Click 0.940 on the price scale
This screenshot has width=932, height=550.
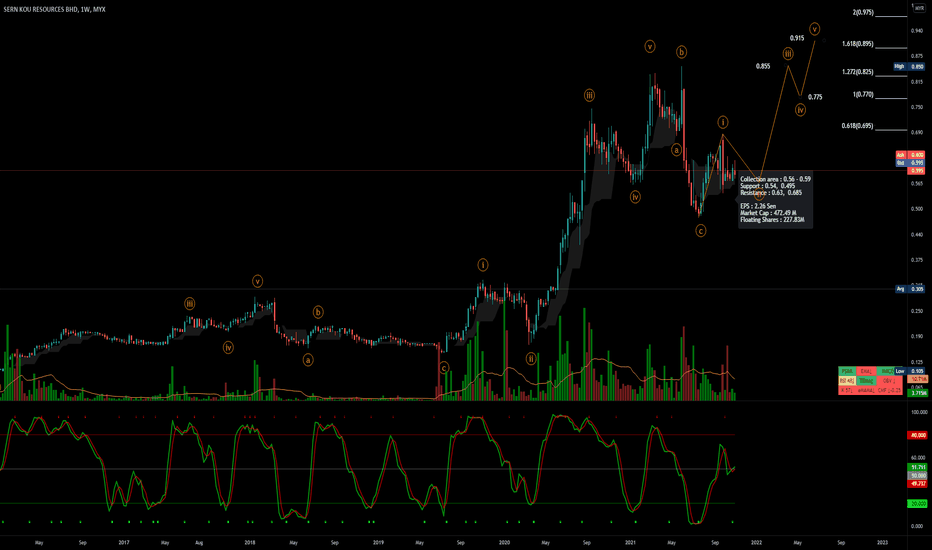916,30
